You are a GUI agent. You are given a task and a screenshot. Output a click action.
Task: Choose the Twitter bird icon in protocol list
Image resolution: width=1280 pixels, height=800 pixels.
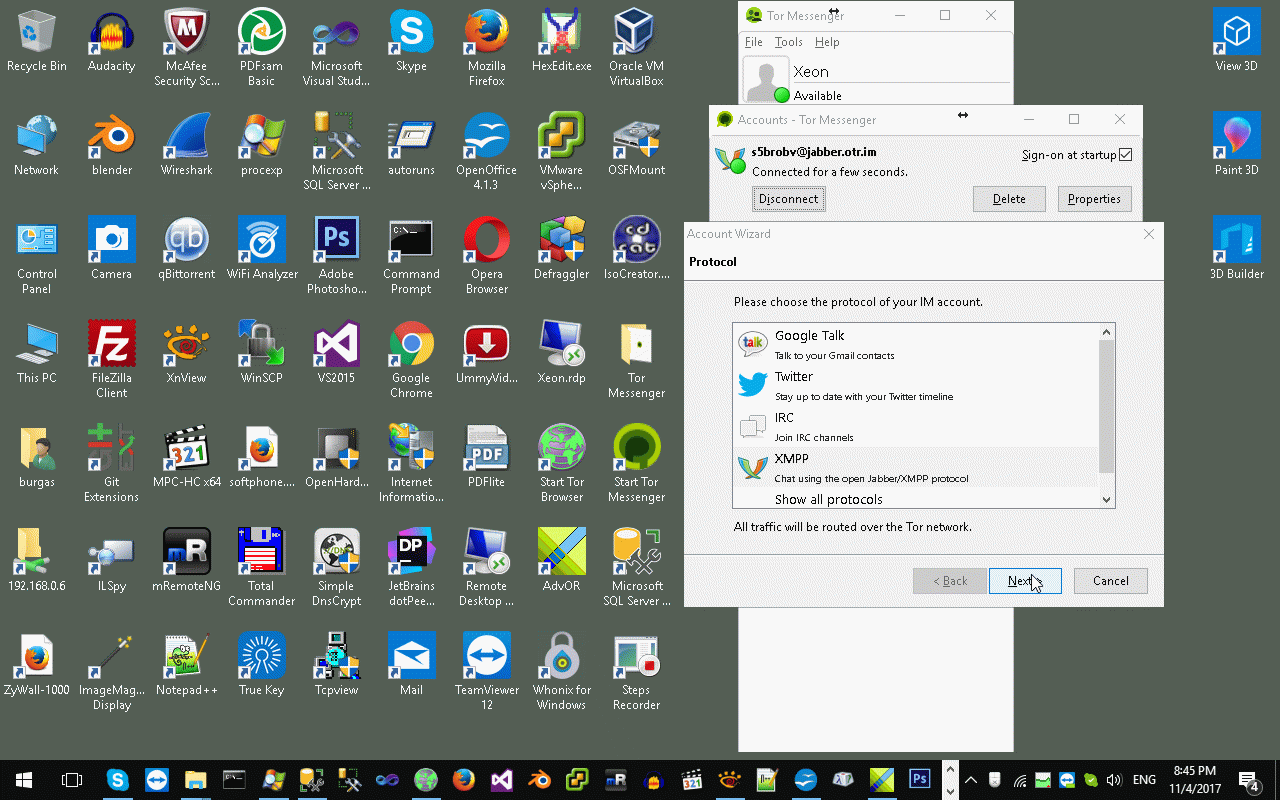(752, 385)
